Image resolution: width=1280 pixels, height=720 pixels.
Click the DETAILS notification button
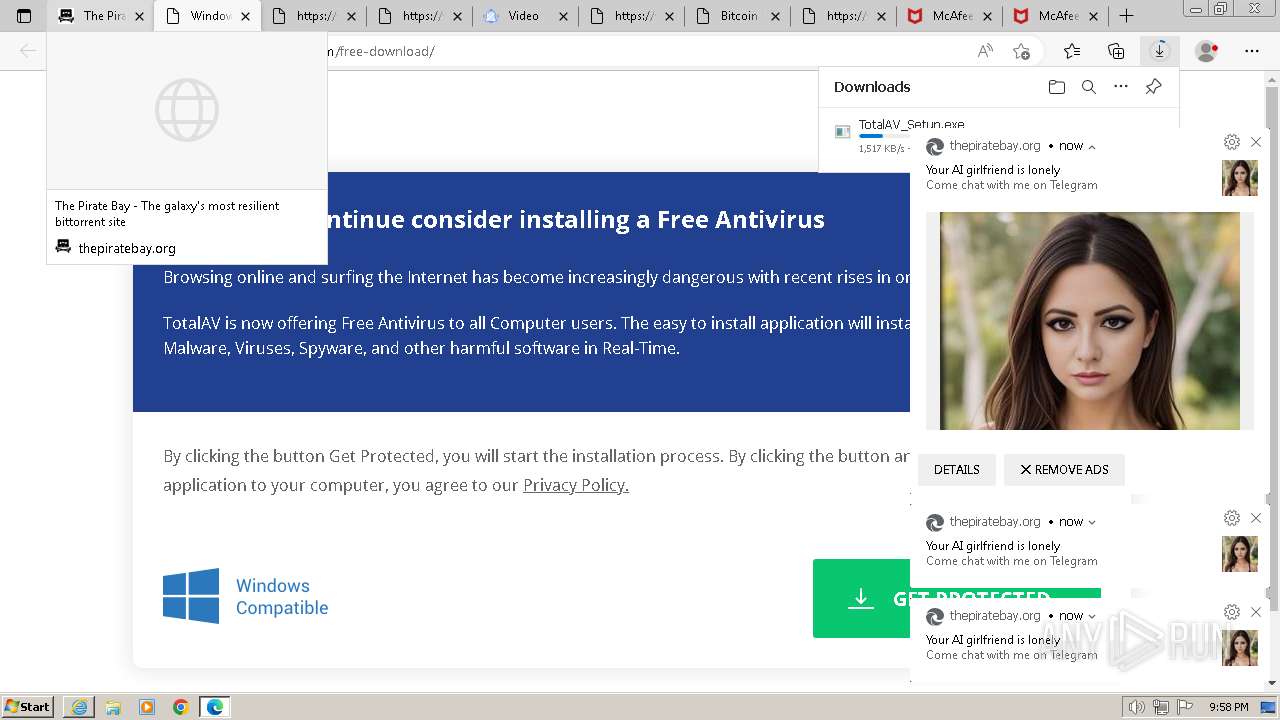957,470
